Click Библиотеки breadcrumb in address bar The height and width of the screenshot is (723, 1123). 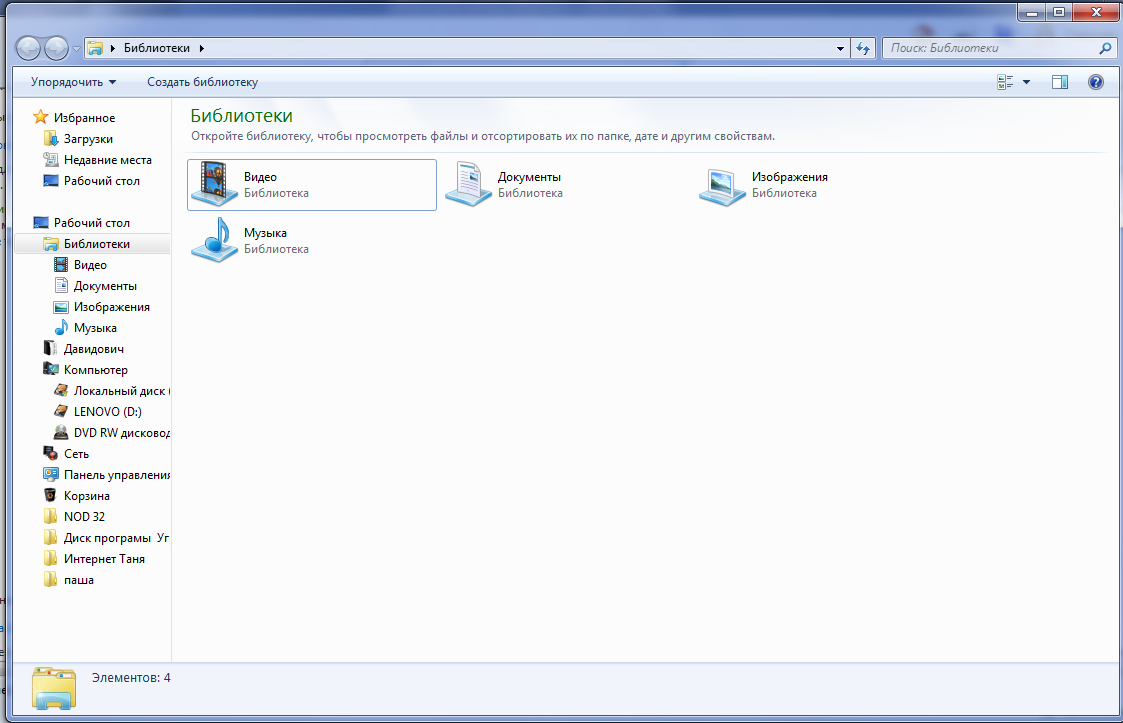pyautogui.click(x=157, y=48)
